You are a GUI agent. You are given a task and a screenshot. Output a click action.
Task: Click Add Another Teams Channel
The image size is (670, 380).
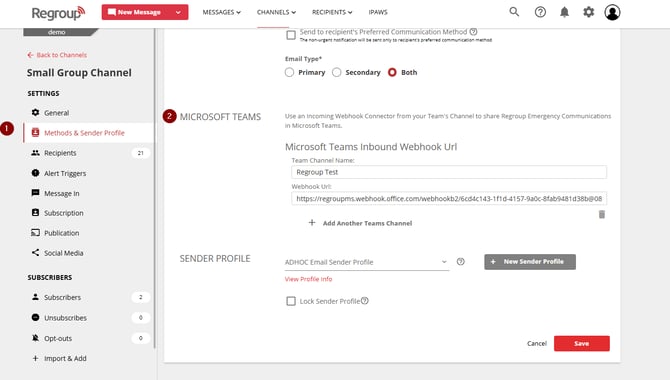367,223
